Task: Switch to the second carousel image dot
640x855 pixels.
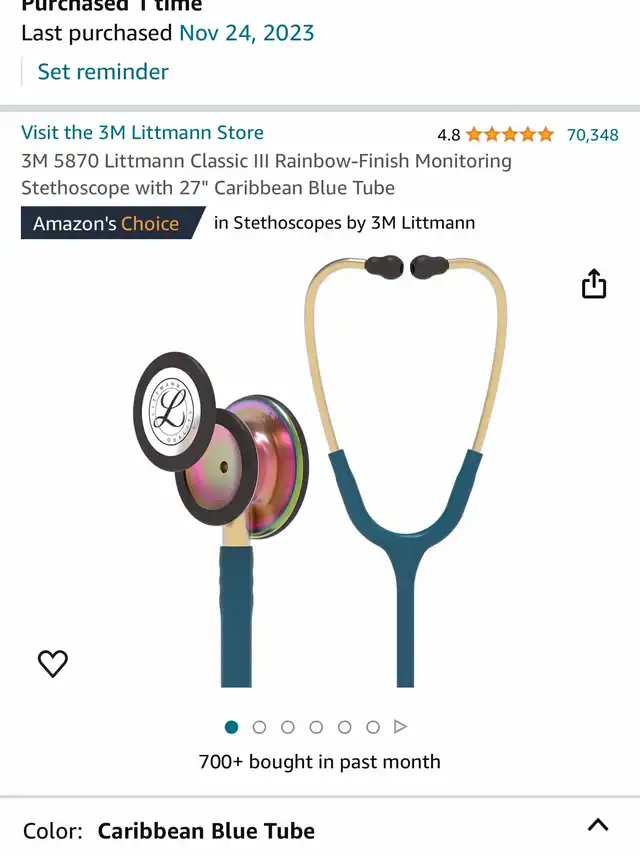Action: (x=259, y=727)
